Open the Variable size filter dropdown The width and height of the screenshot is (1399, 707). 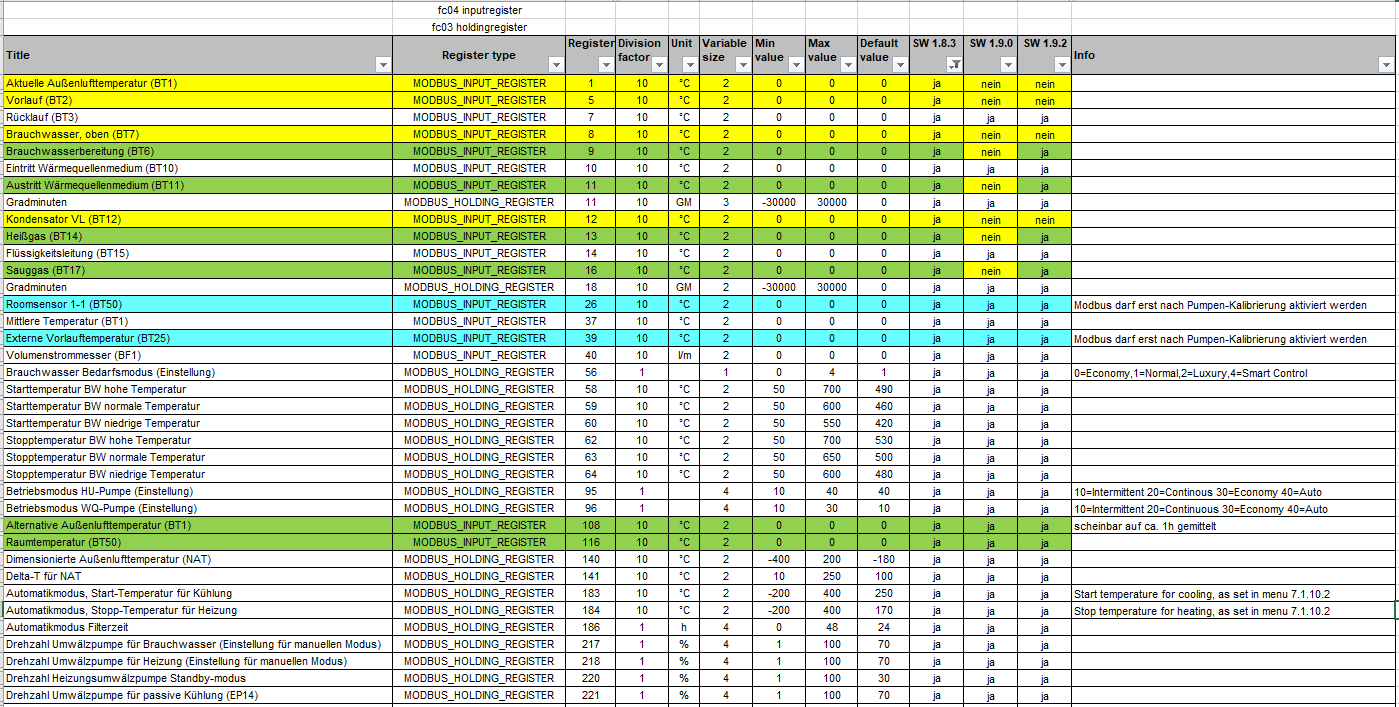[x=744, y=64]
